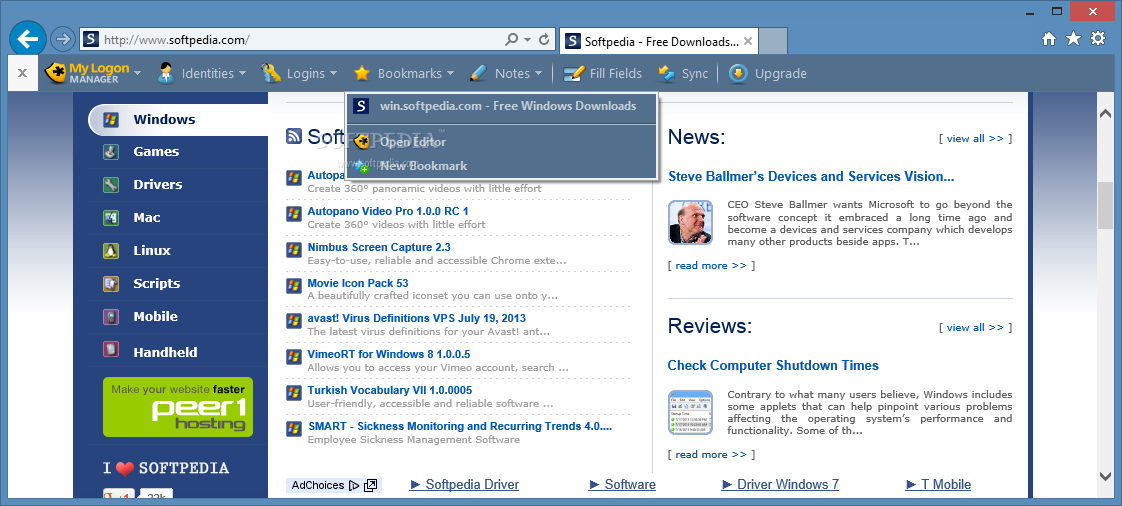The width and height of the screenshot is (1122, 506).
Task: Click the Sync toolbar button
Action: tap(683, 73)
